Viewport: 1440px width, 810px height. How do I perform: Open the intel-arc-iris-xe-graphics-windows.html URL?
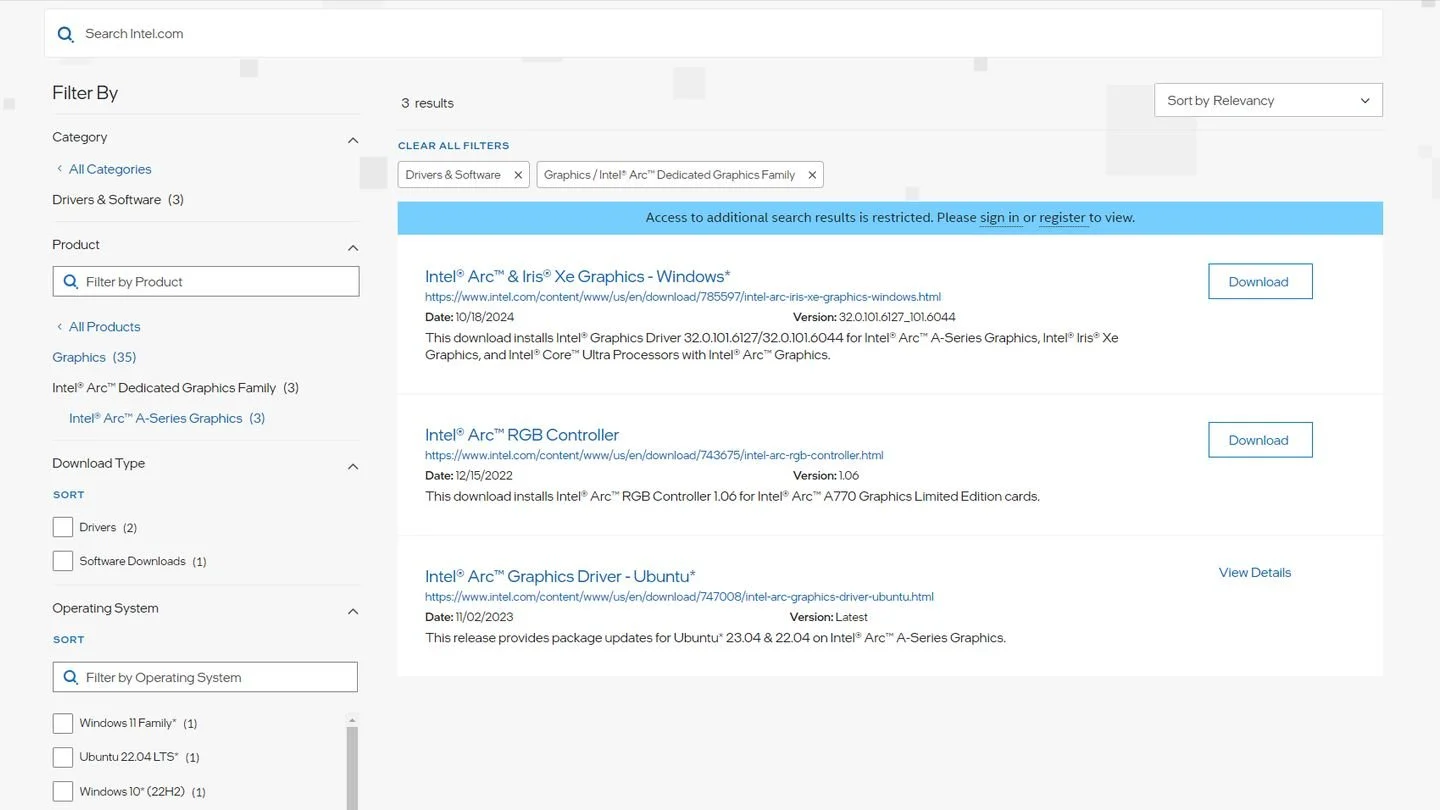point(683,297)
